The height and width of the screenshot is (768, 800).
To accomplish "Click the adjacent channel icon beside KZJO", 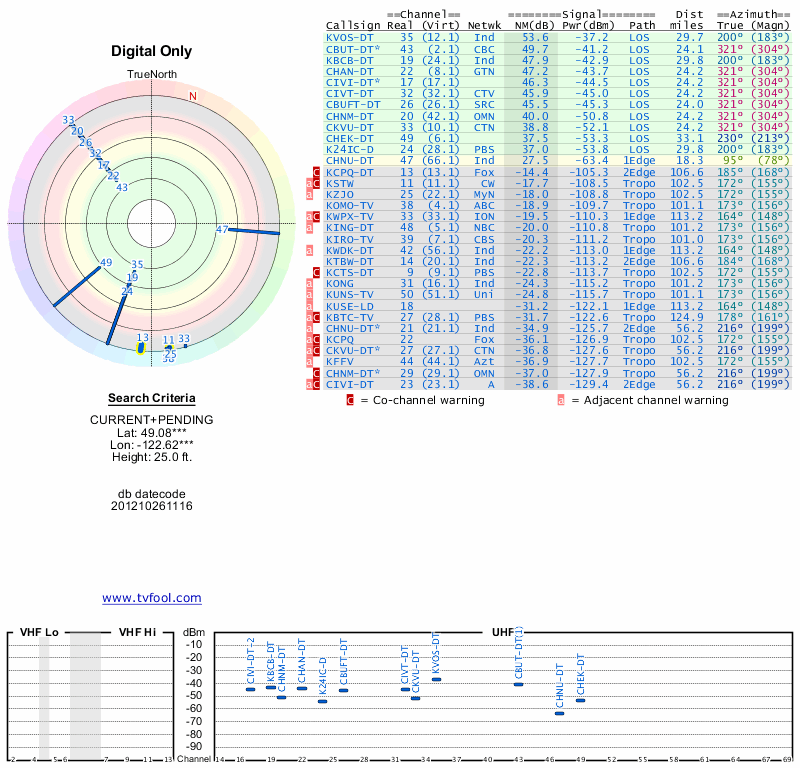I will click(x=310, y=195).
